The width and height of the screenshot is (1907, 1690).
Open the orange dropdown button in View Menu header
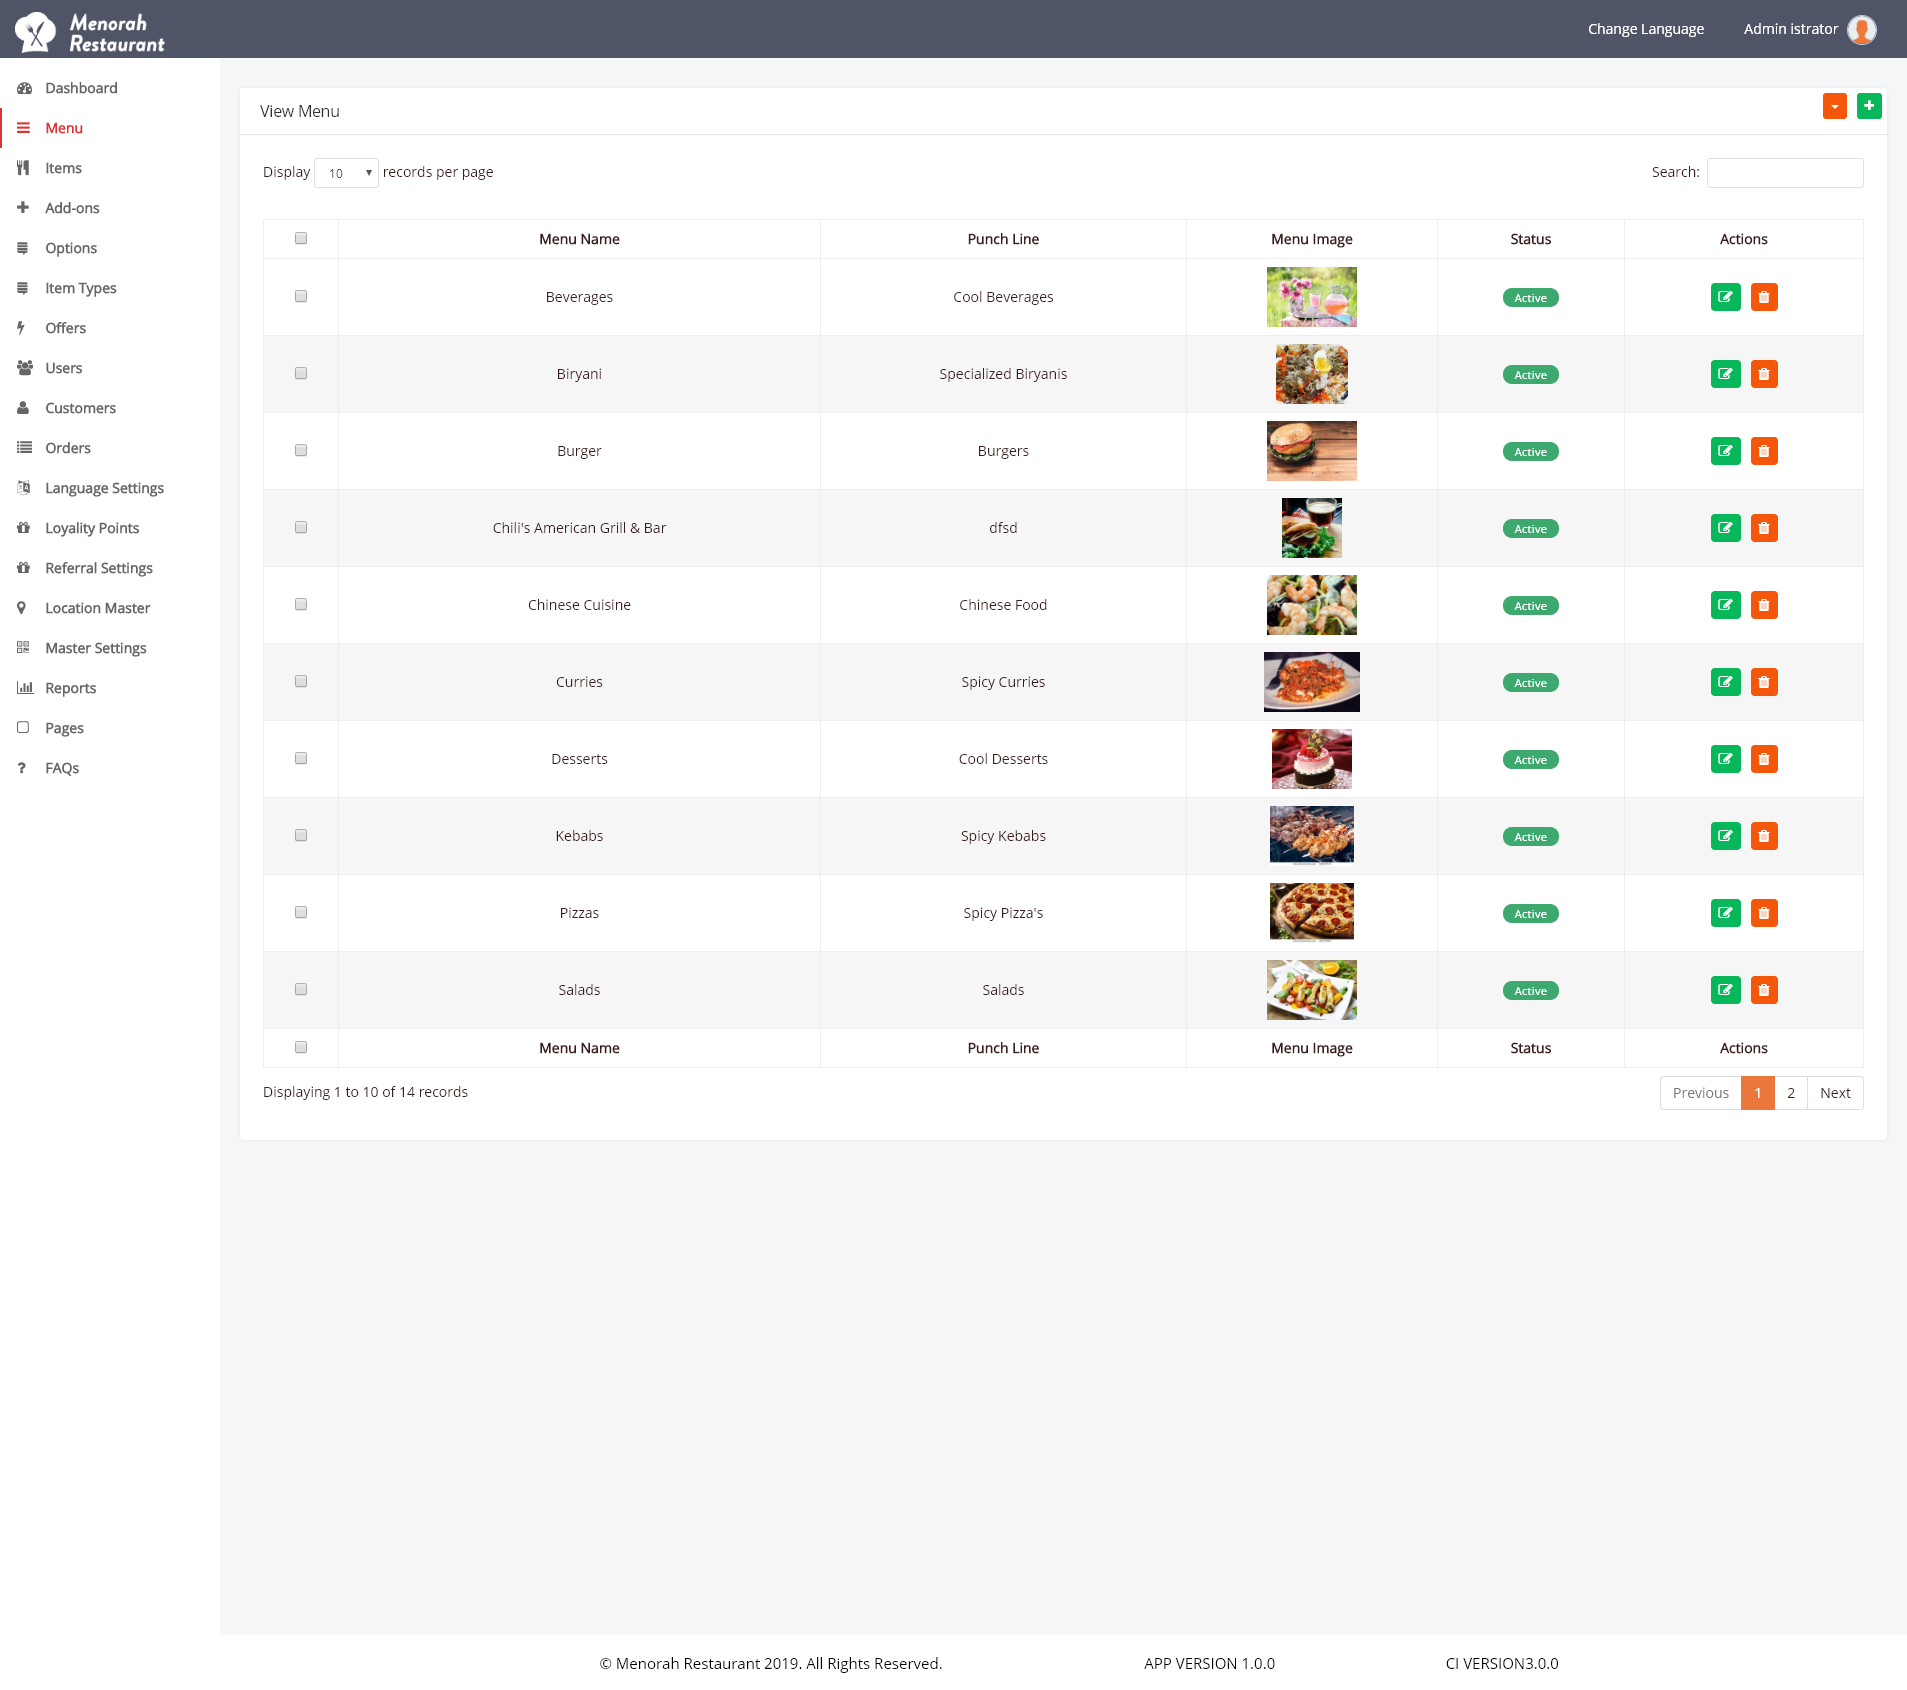[1835, 106]
